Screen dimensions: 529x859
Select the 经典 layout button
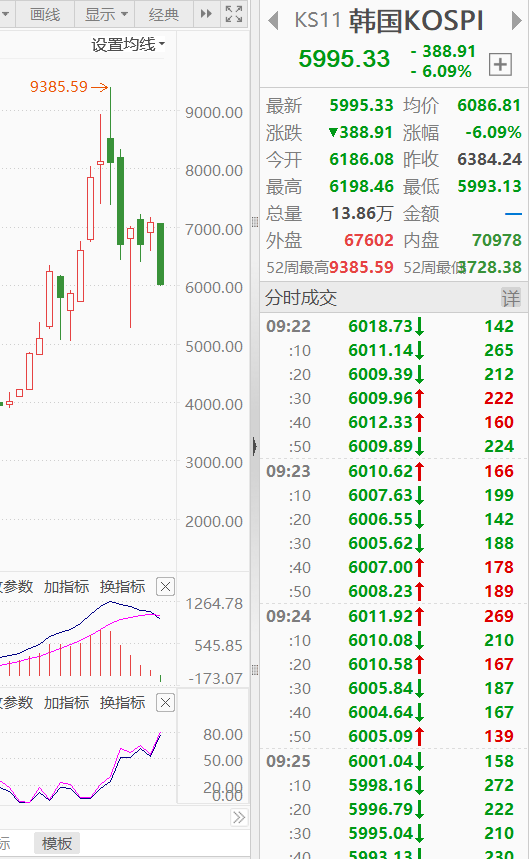pos(164,14)
